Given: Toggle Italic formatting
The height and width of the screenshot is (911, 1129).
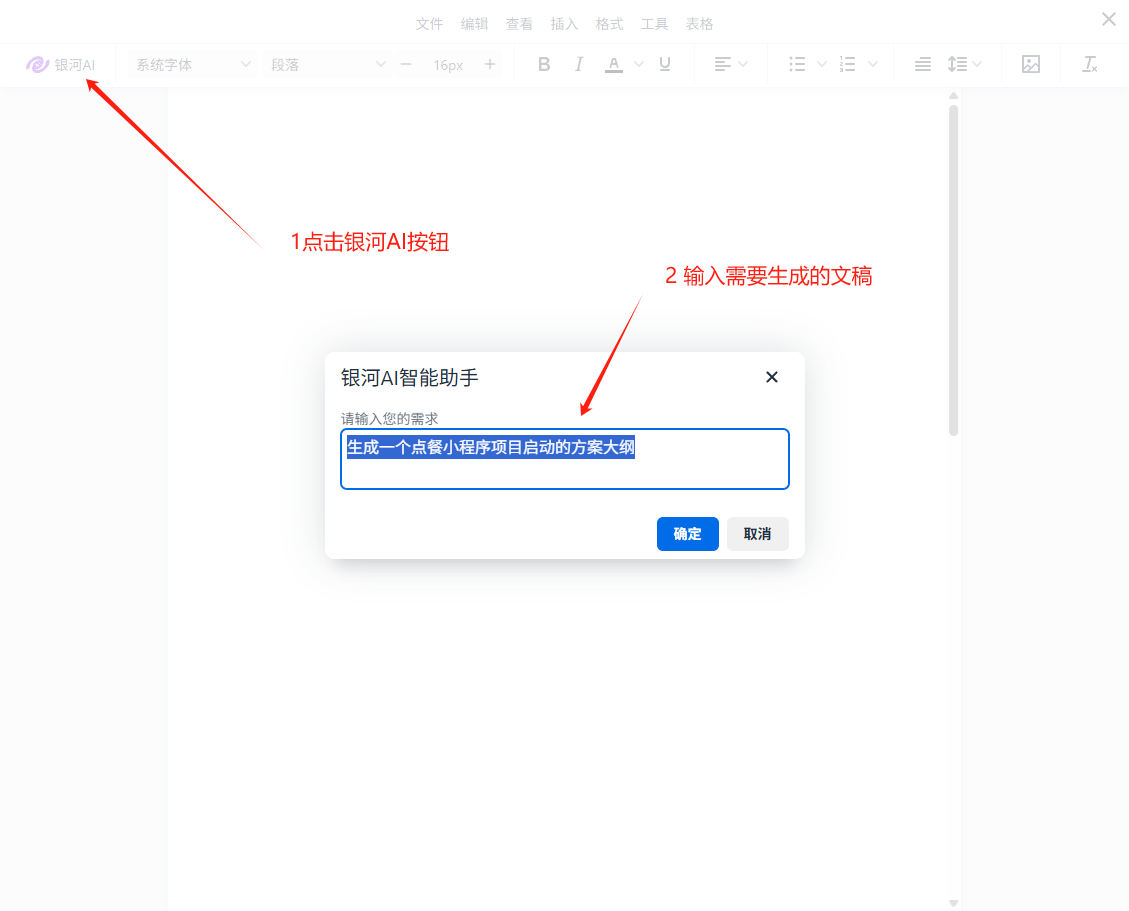Looking at the screenshot, I should point(578,65).
